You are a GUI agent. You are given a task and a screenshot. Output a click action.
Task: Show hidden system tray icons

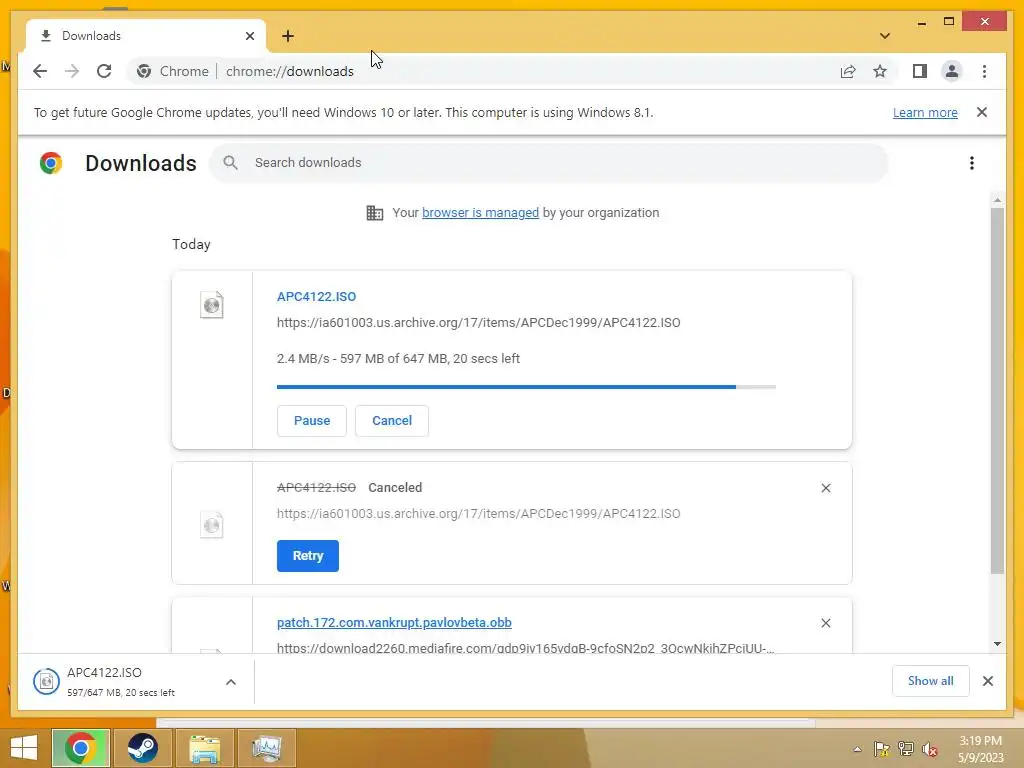(857, 749)
